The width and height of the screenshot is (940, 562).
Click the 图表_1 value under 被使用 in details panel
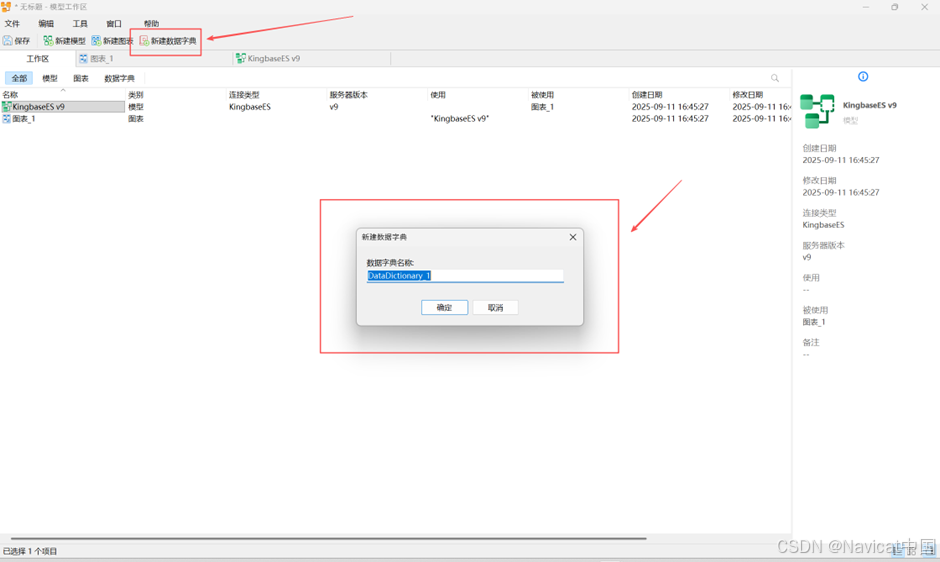[814, 322]
